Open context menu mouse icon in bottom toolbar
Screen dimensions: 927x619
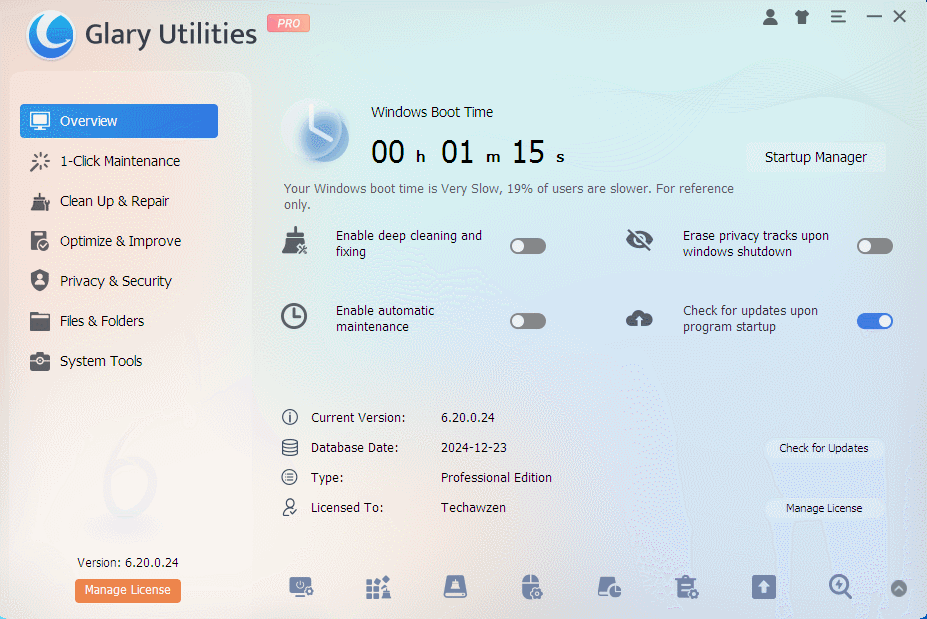point(532,587)
